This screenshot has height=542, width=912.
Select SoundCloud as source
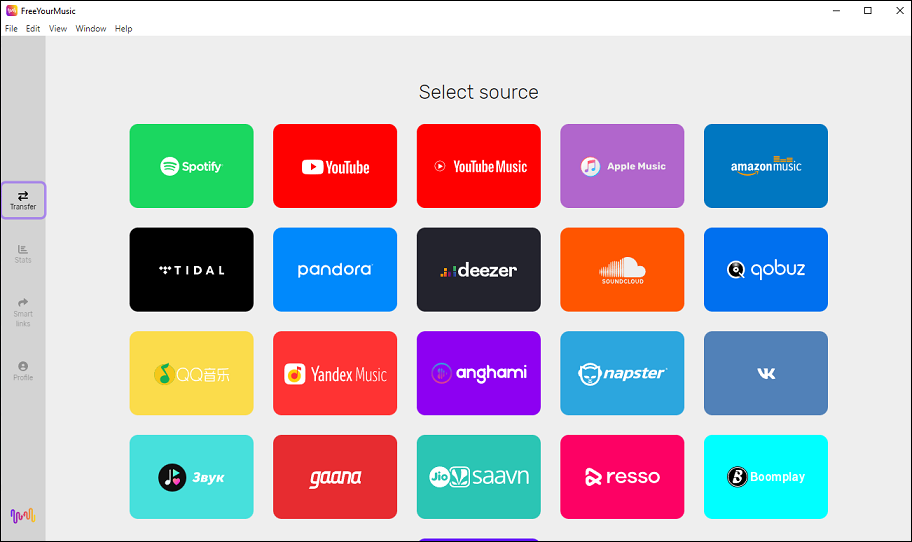pyautogui.click(x=622, y=269)
